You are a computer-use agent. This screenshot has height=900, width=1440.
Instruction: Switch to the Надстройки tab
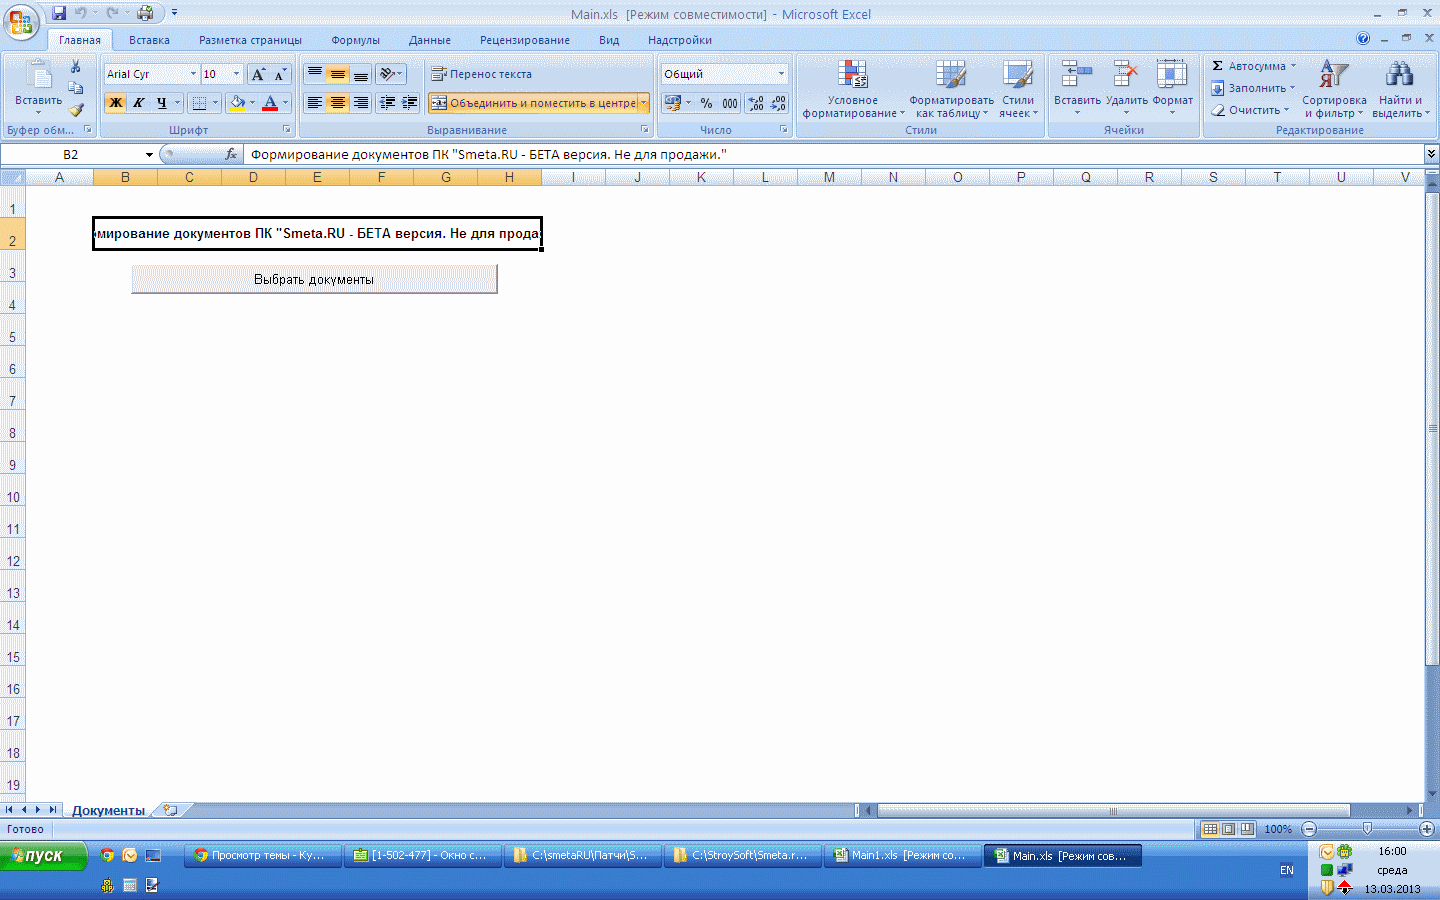tap(679, 40)
